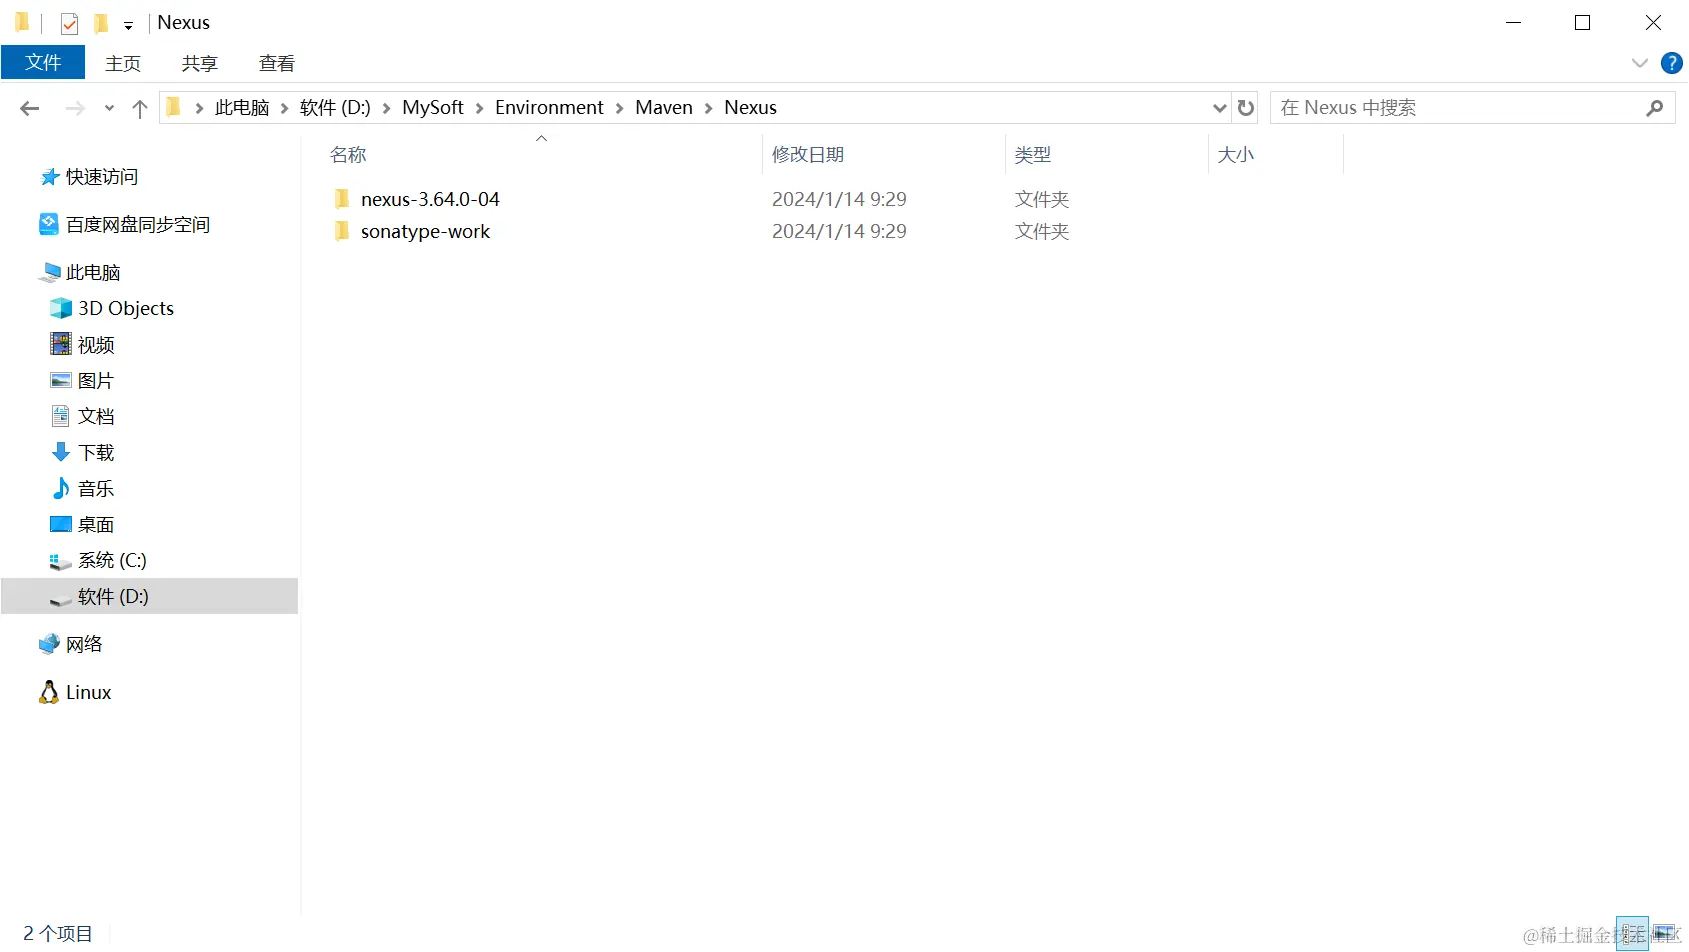
Task: Open 3D Objects in navigation pane
Action: pos(126,309)
